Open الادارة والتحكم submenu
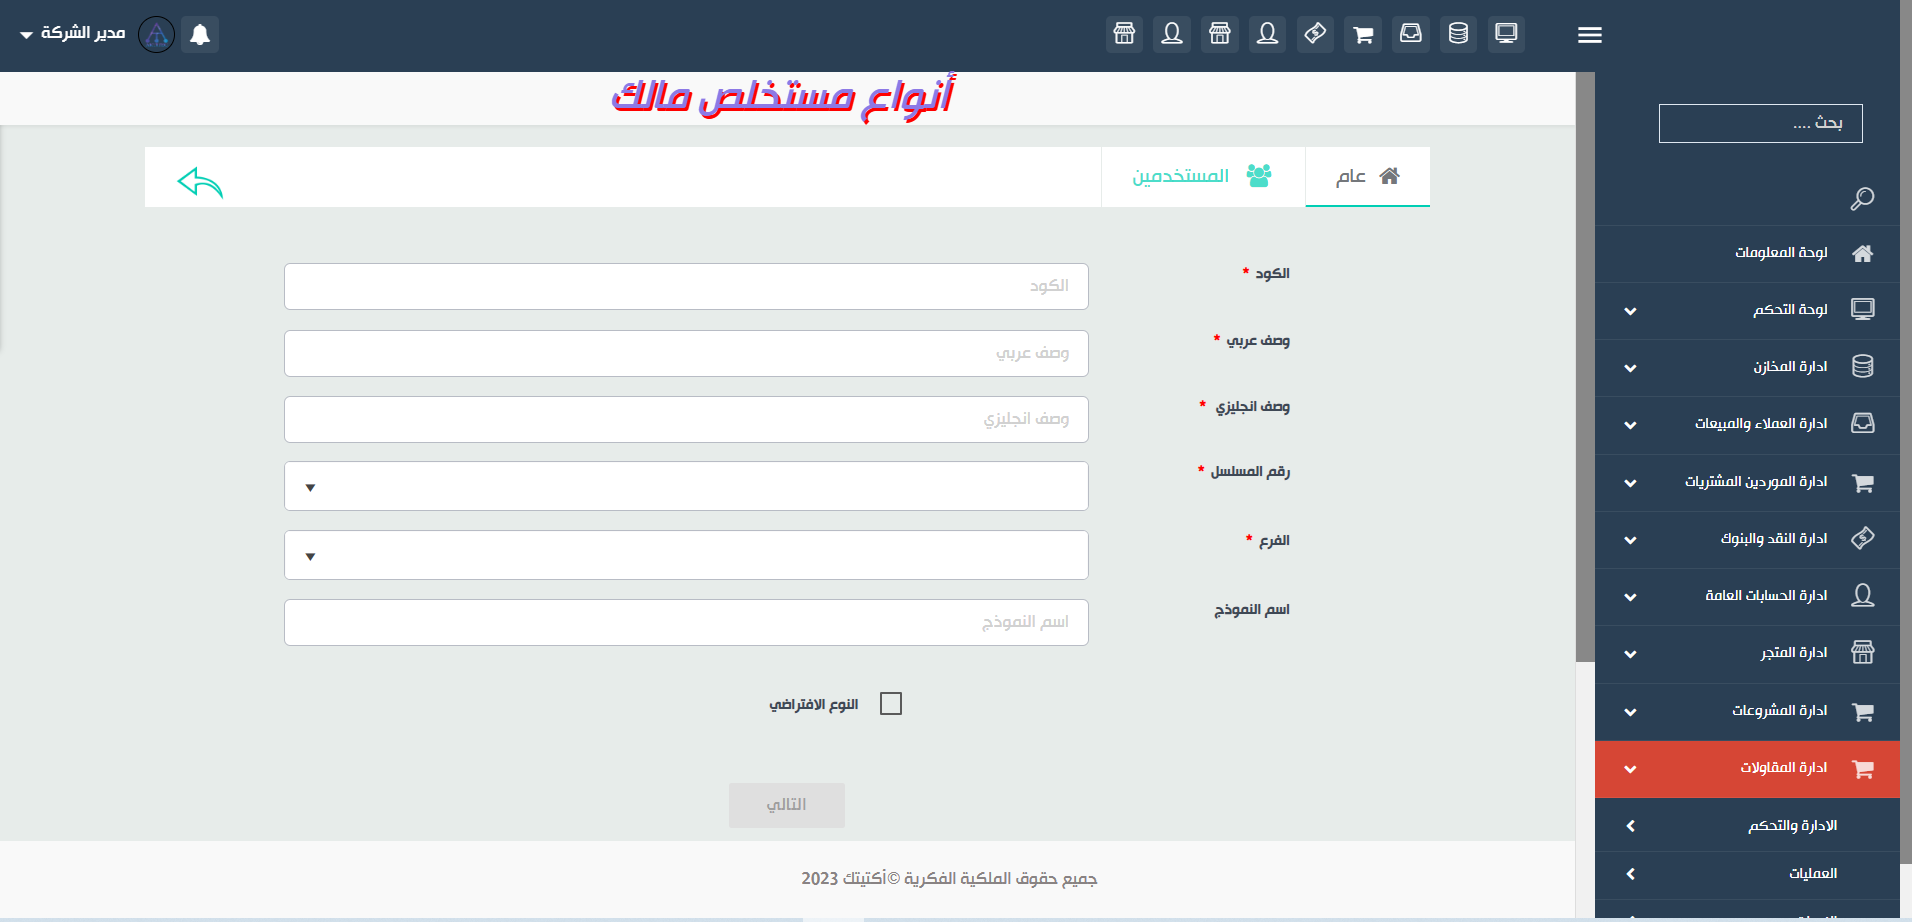Image resolution: width=1912 pixels, height=922 pixels. (1747, 826)
